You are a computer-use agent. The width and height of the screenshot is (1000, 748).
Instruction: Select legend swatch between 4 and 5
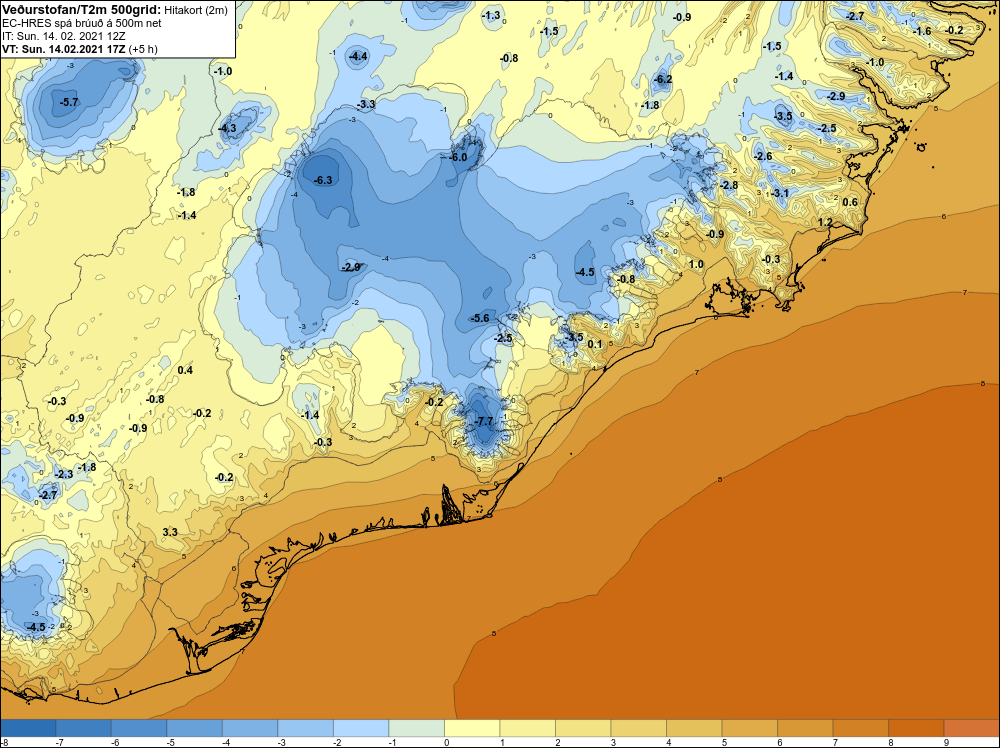(x=694, y=728)
